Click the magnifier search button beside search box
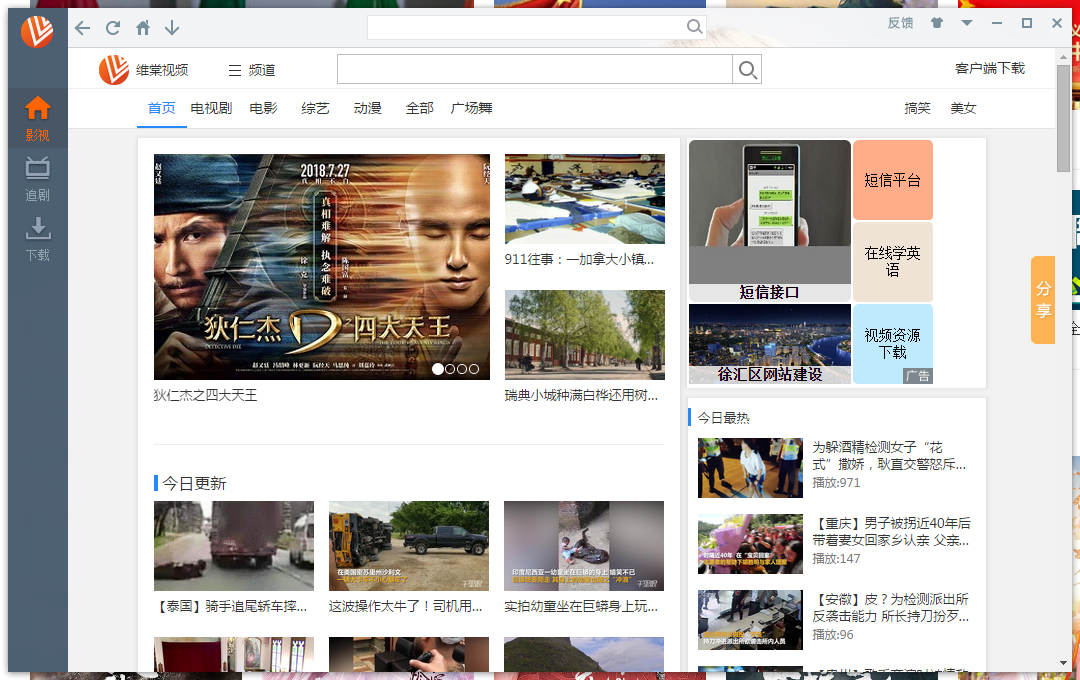1080x680 pixels. click(747, 70)
